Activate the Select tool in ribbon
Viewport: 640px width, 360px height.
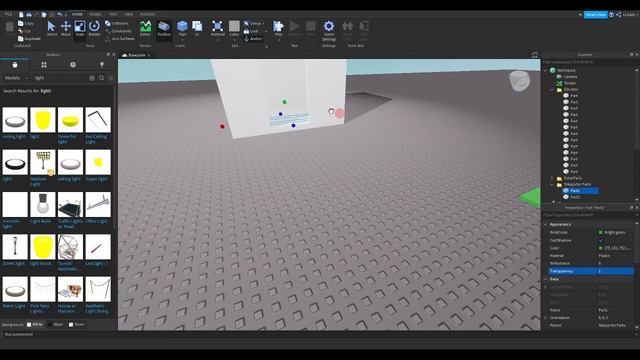pyautogui.click(x=51, y=29)
